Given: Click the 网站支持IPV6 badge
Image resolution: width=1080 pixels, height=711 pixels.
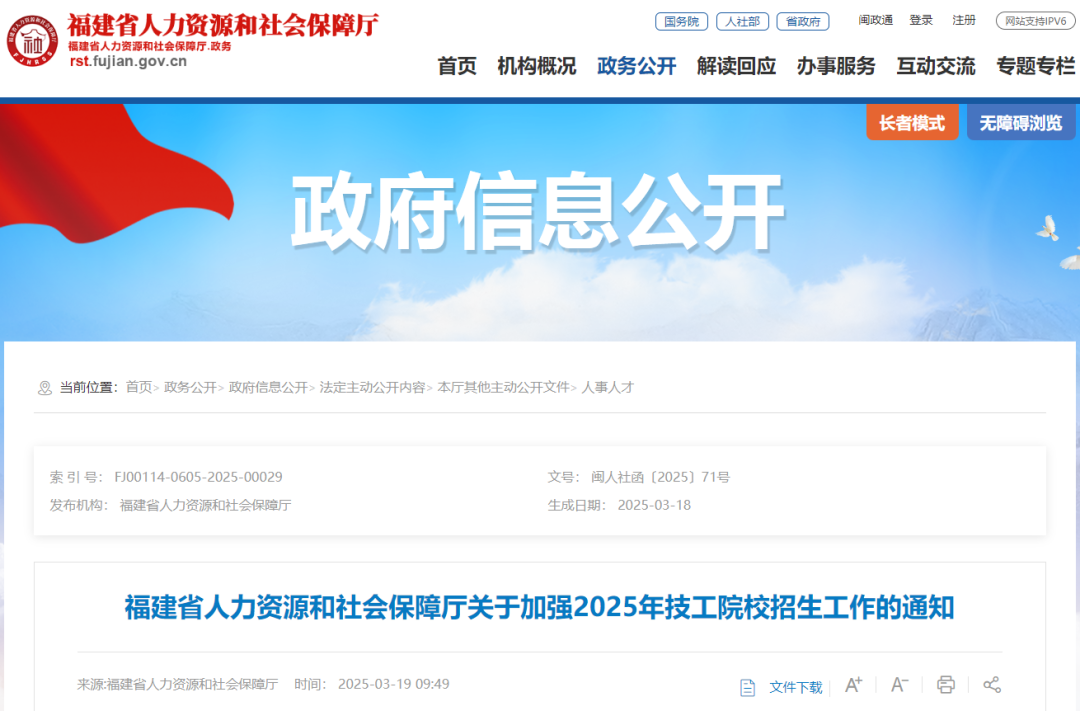Looking at the screenshot, I should point(1035,21).
